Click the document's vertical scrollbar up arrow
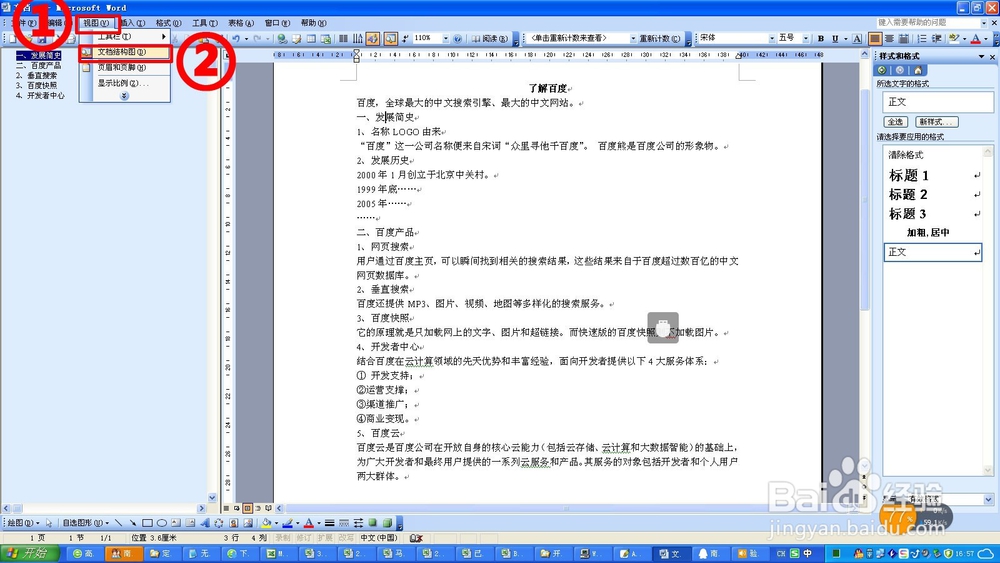Screen dimensions: 1000x563 tap(865, 55)
